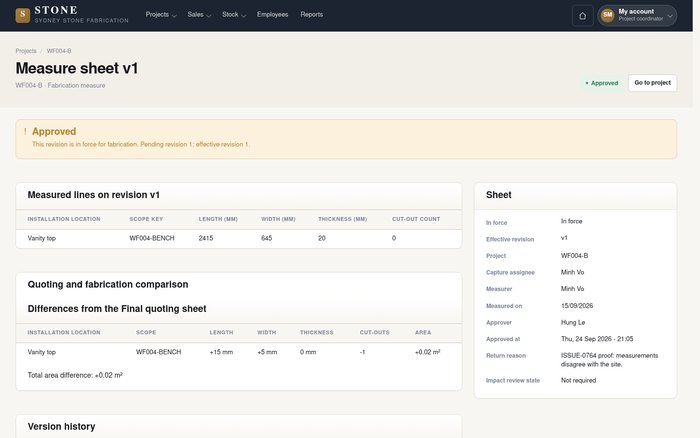Expand the Sales menu
700x438 pixels.
point(199,14)
